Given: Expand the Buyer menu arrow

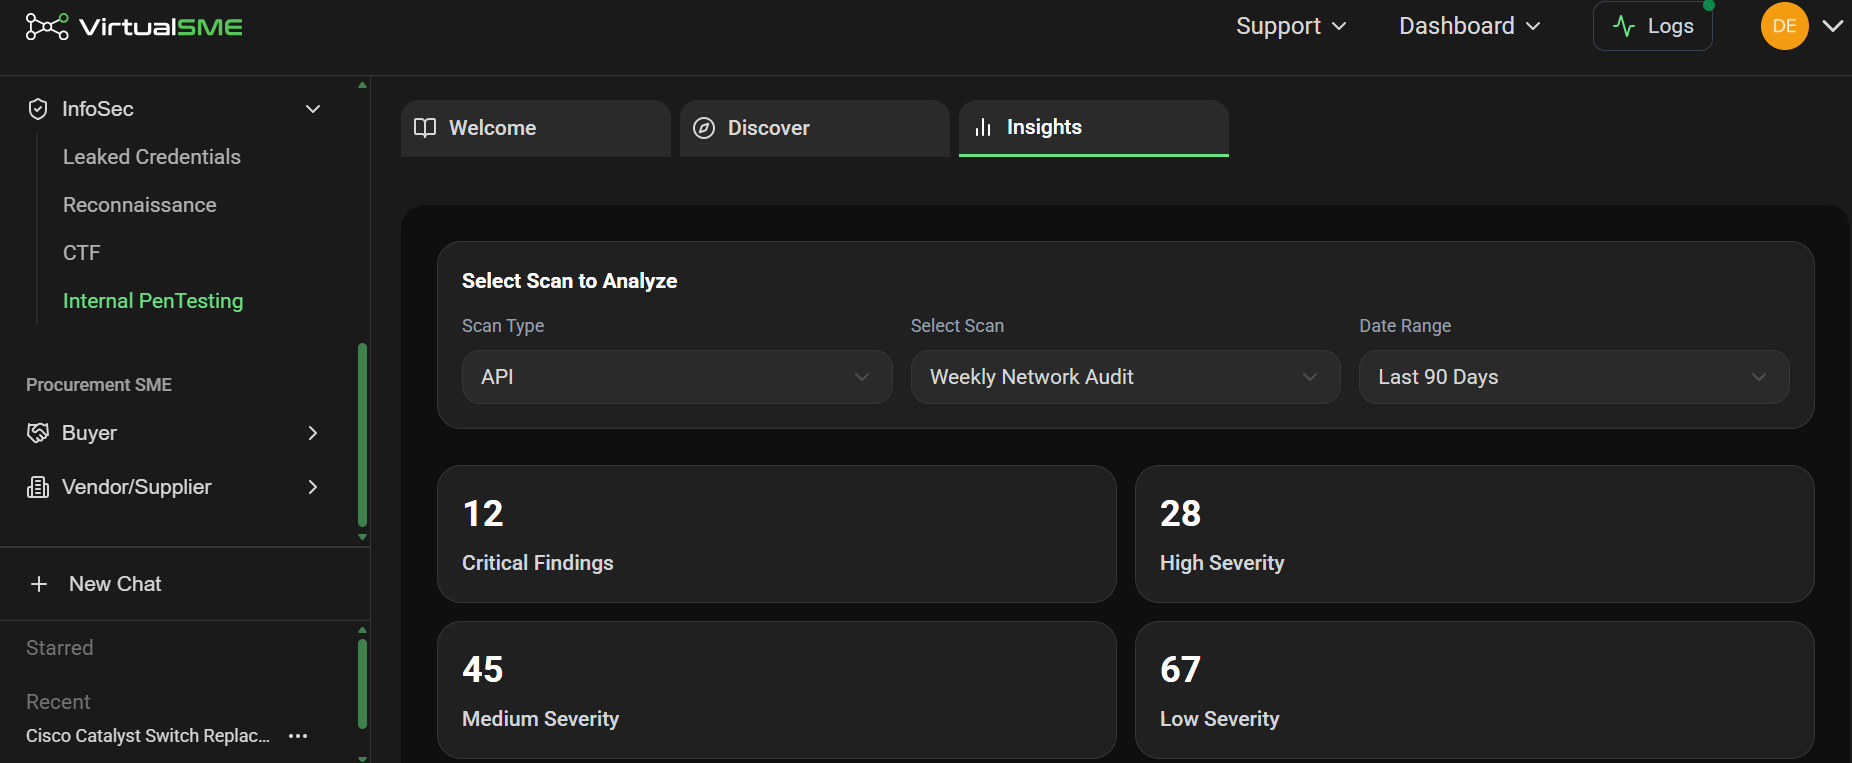Looking at the screenshot, I should 313,433.
